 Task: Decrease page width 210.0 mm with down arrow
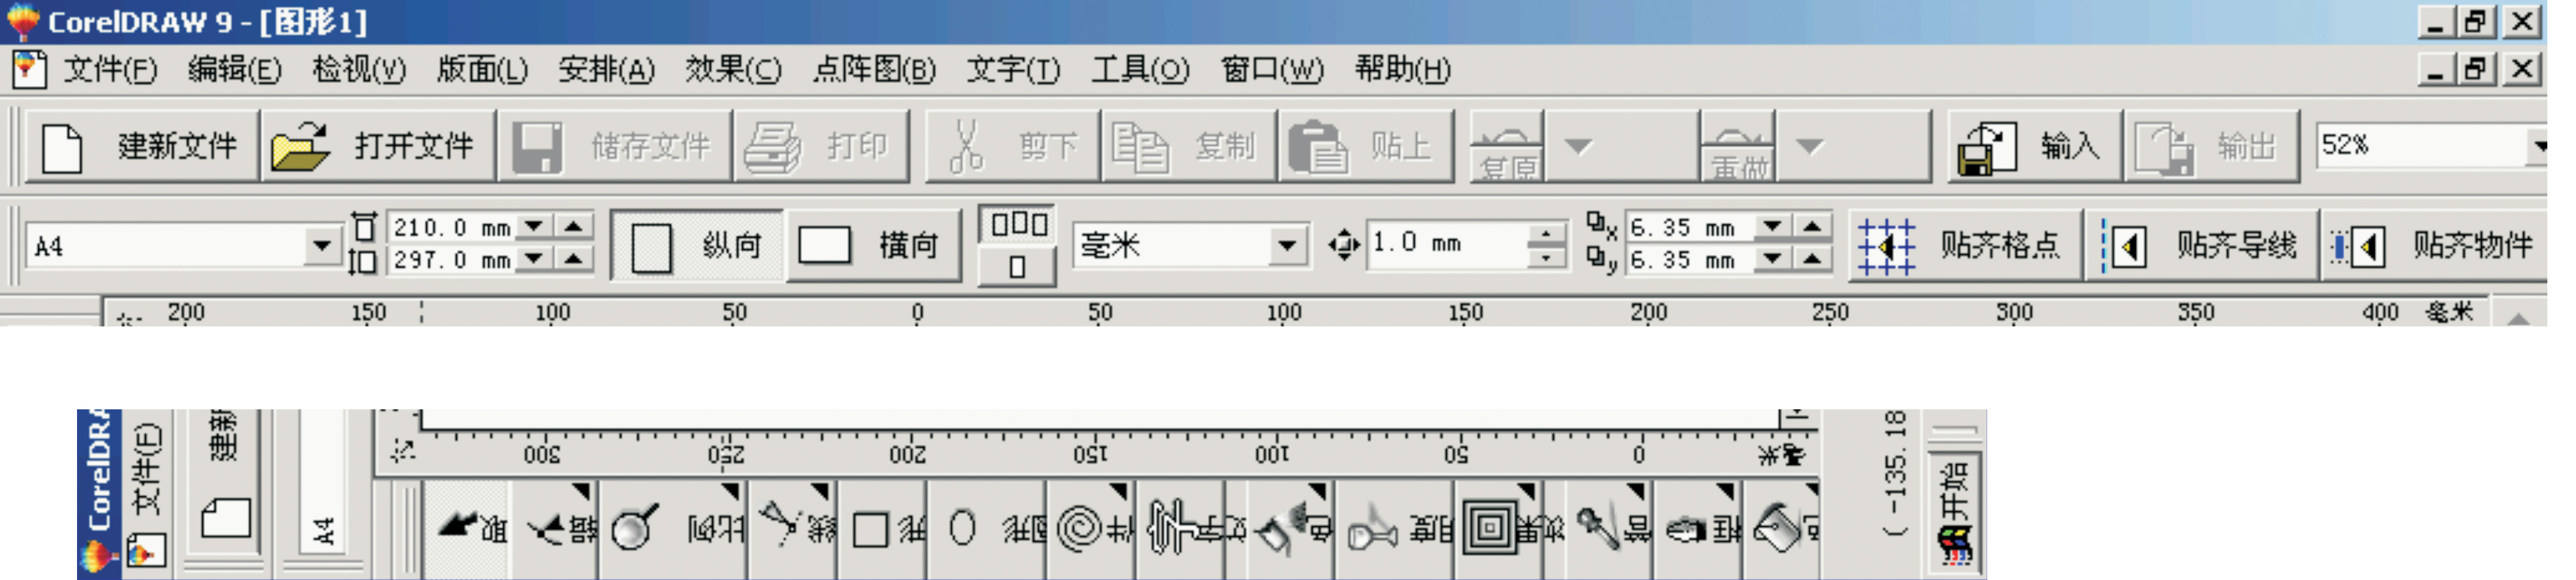(x=534, y=226)
